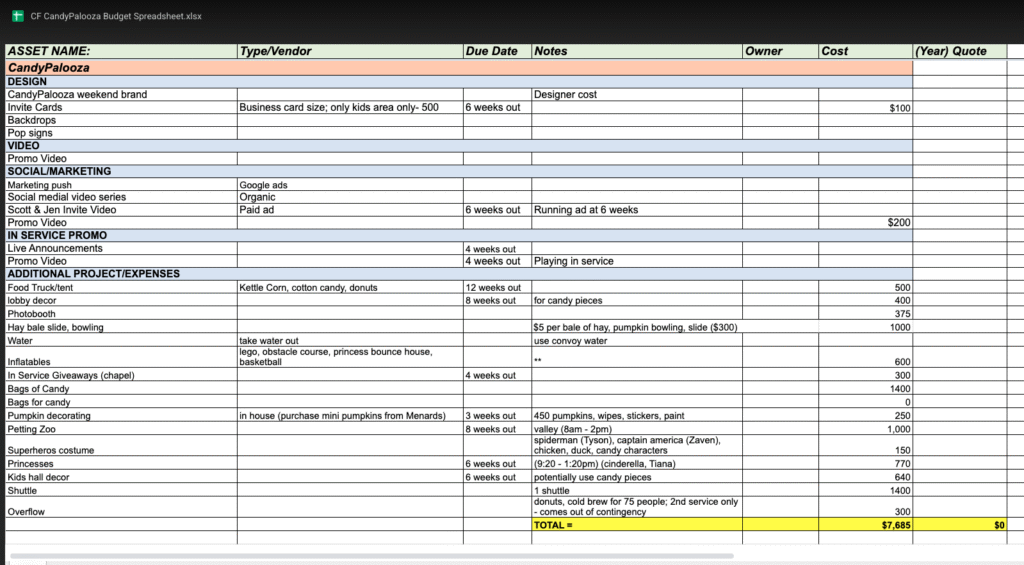The height and width of the screenshot is (565, 1024).
Task: Select the Live Announcements cell
Action: tap(121, 248)
